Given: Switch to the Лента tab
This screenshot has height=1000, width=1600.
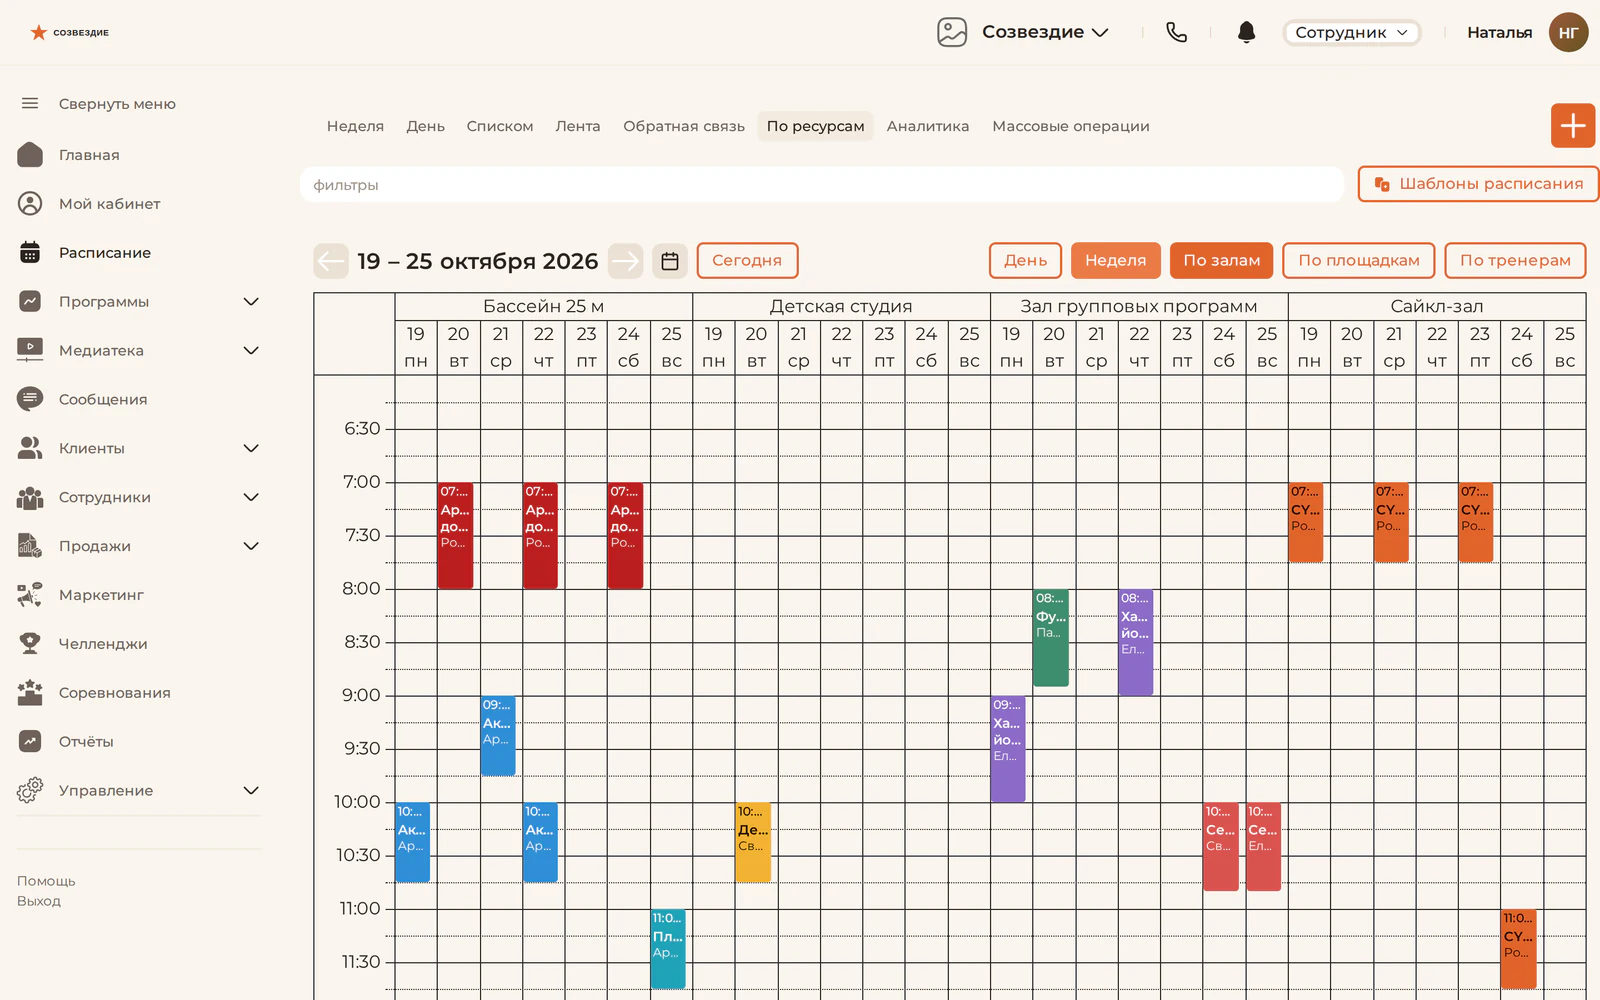Looking at the screenshot, I should [578, 126].
